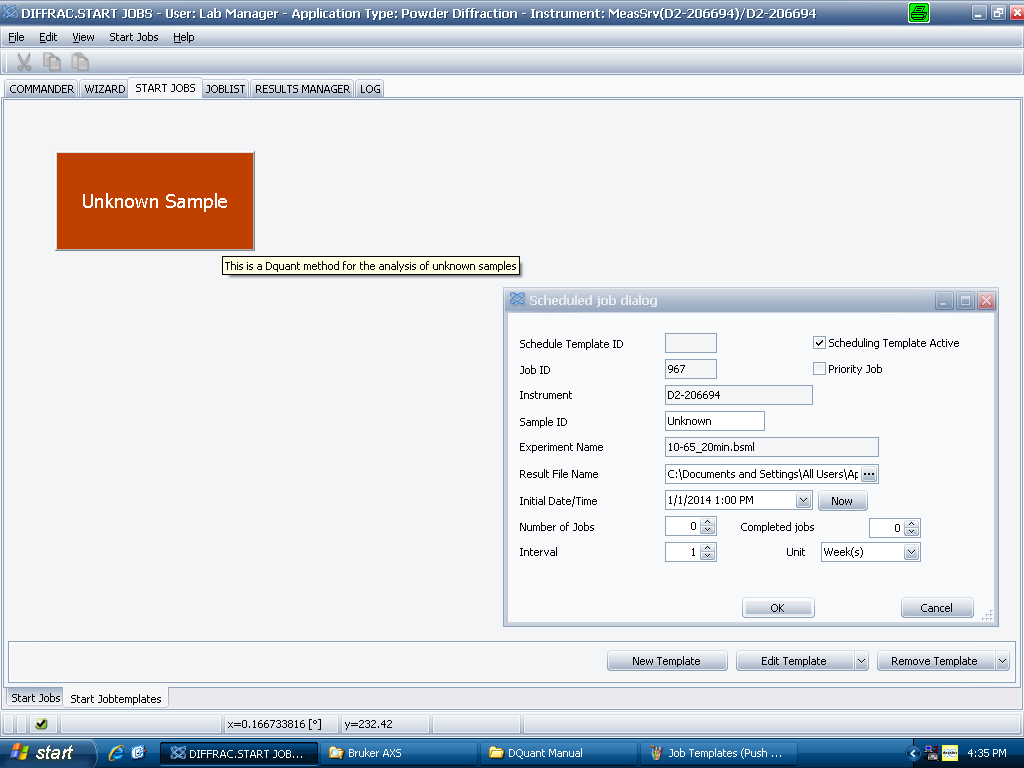Click the Edit Template button
This screenshot has width=1024, height=768.
pos(794,661)
